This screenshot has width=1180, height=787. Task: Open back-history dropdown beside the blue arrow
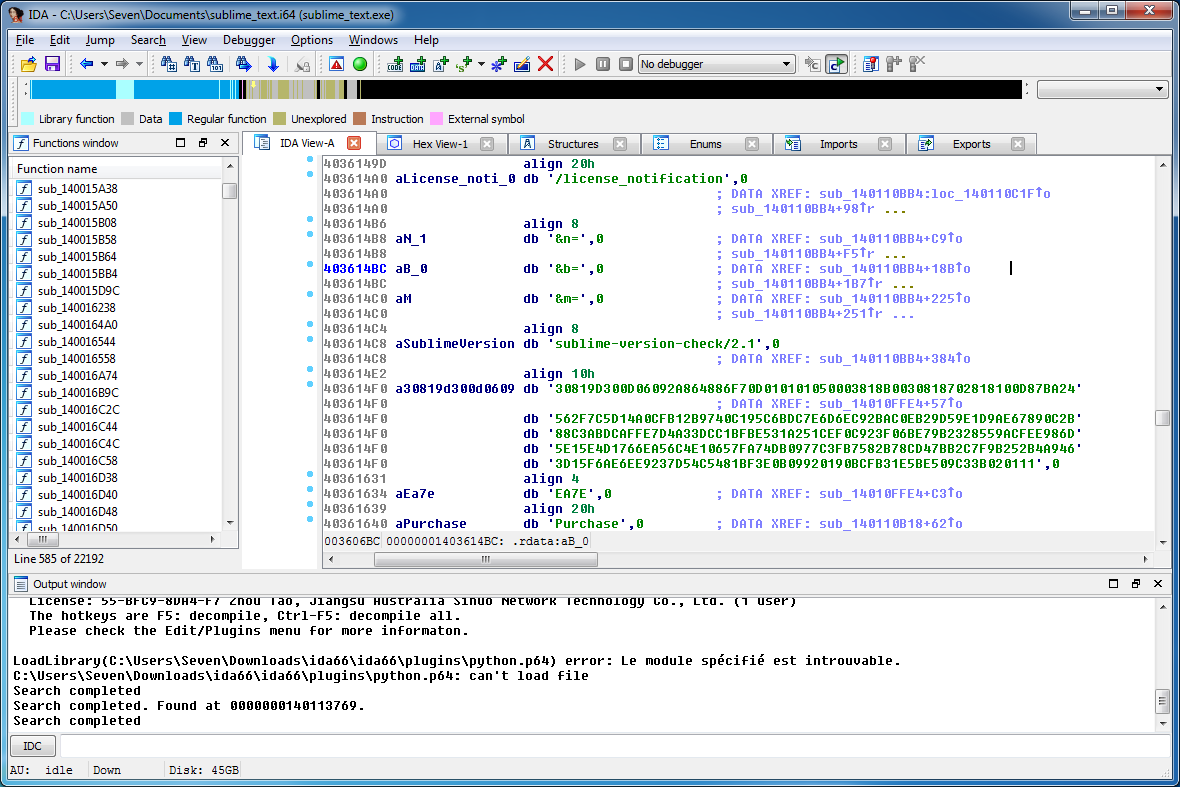[x=105, y=64]
